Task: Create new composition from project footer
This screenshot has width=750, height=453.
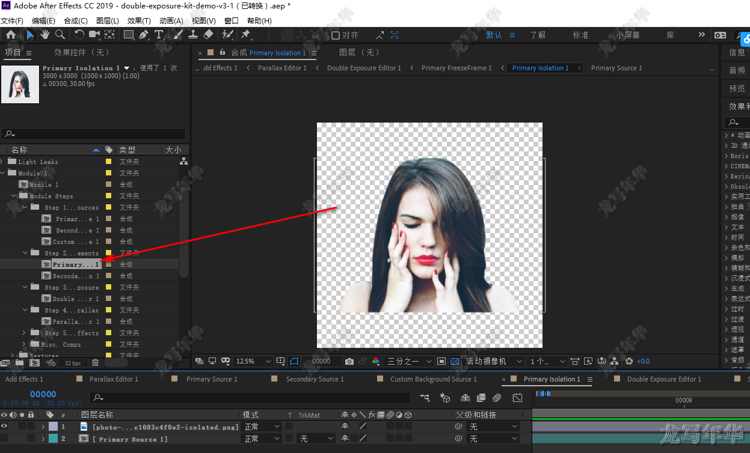Action: [x=34, y=363]
